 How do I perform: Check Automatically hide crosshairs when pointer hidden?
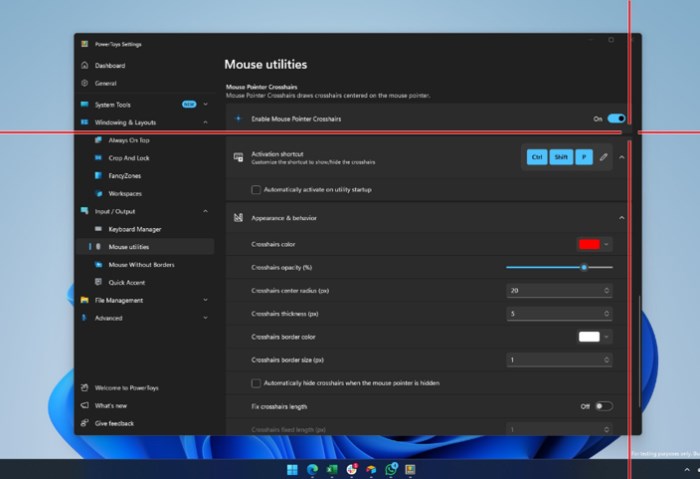click(256, 383)
